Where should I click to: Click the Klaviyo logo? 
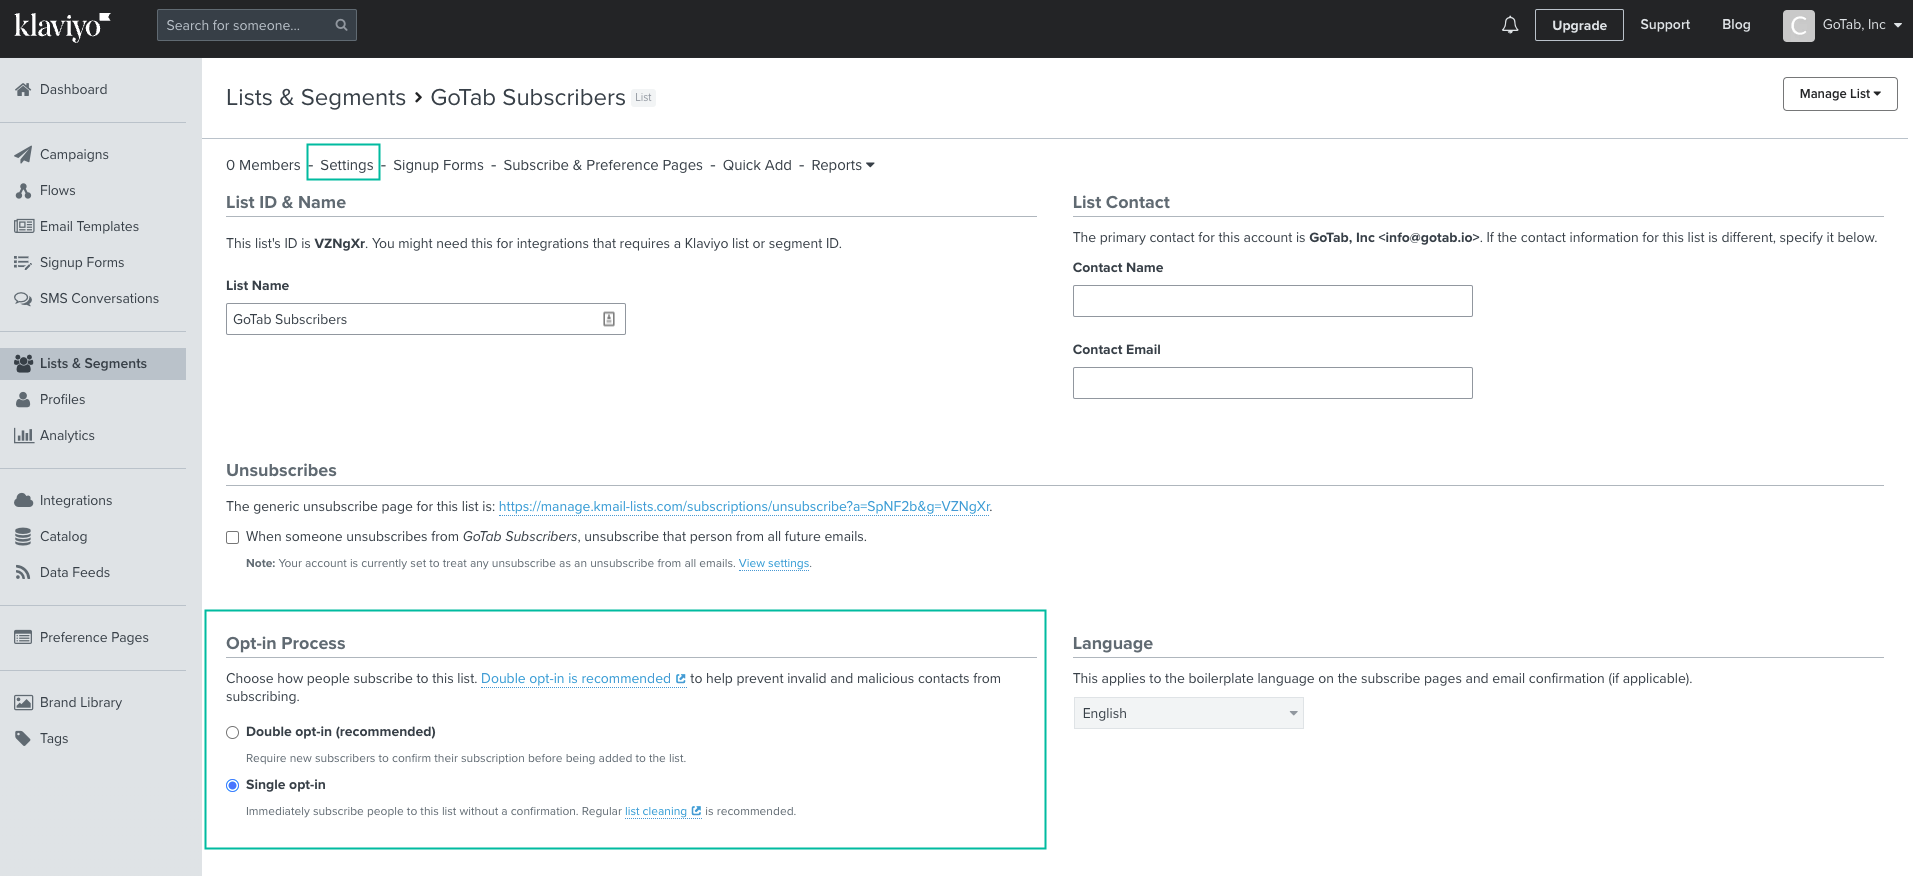[62, 26]
